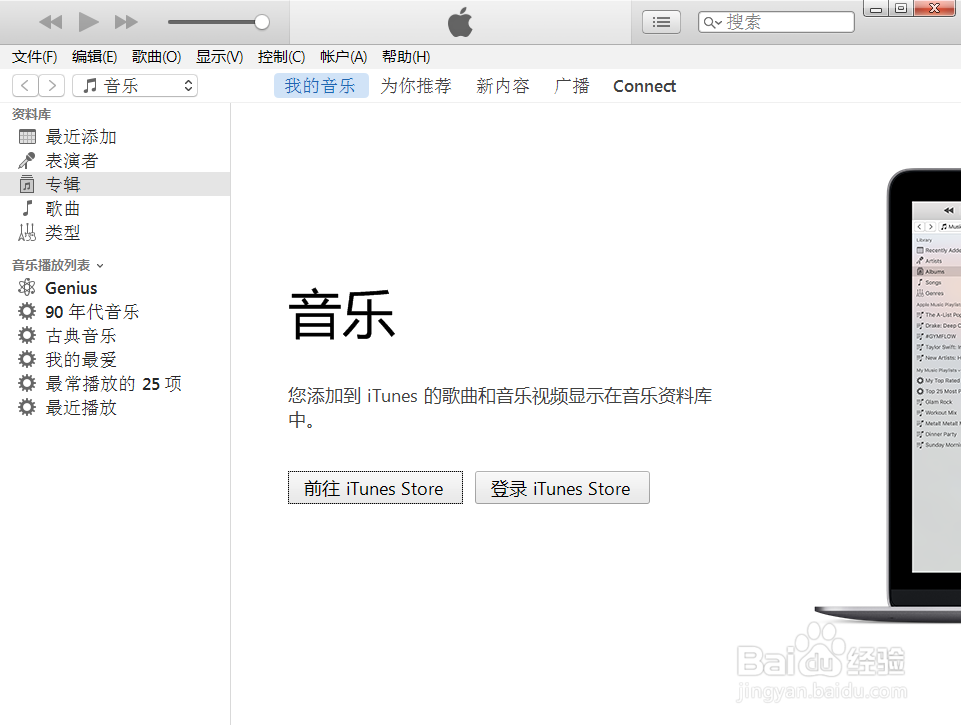Click the gear icon for 最常播放的 25 项
This screenshot has width=961, height=725.
click(27, 384)
